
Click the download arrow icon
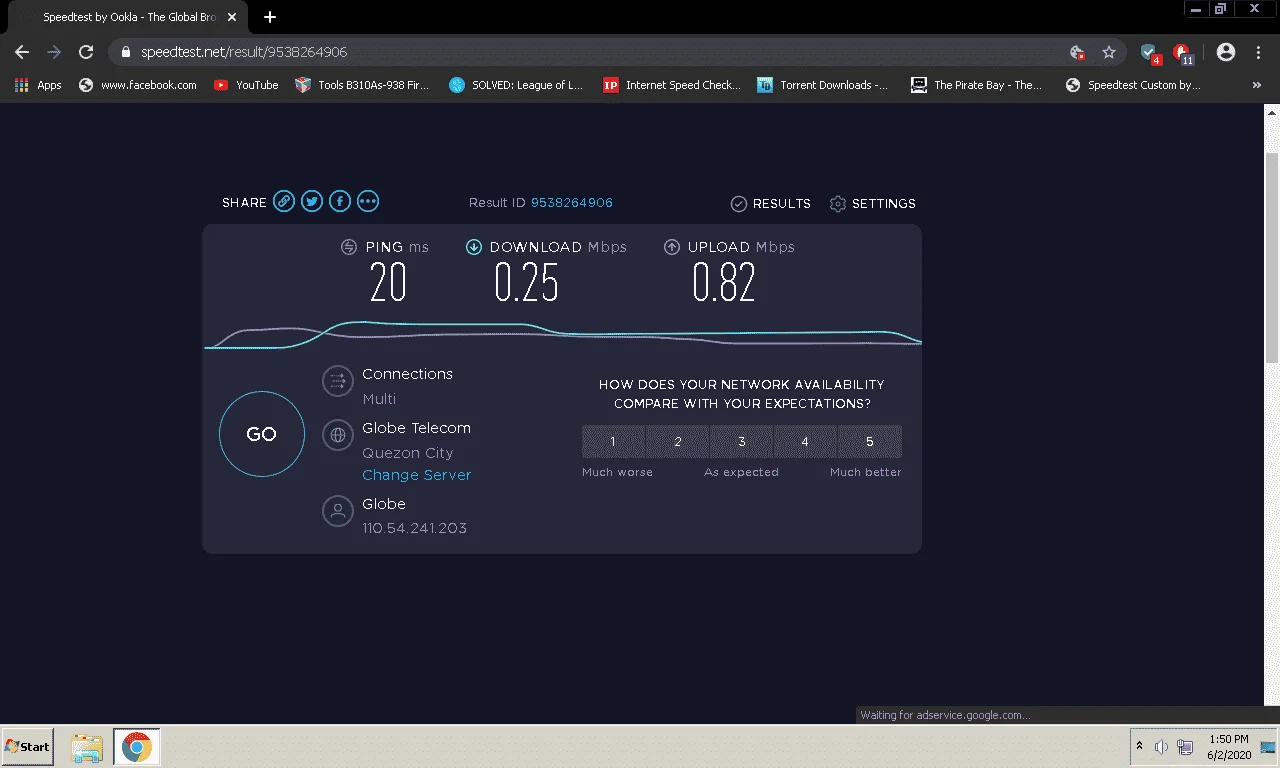[474, 247]
